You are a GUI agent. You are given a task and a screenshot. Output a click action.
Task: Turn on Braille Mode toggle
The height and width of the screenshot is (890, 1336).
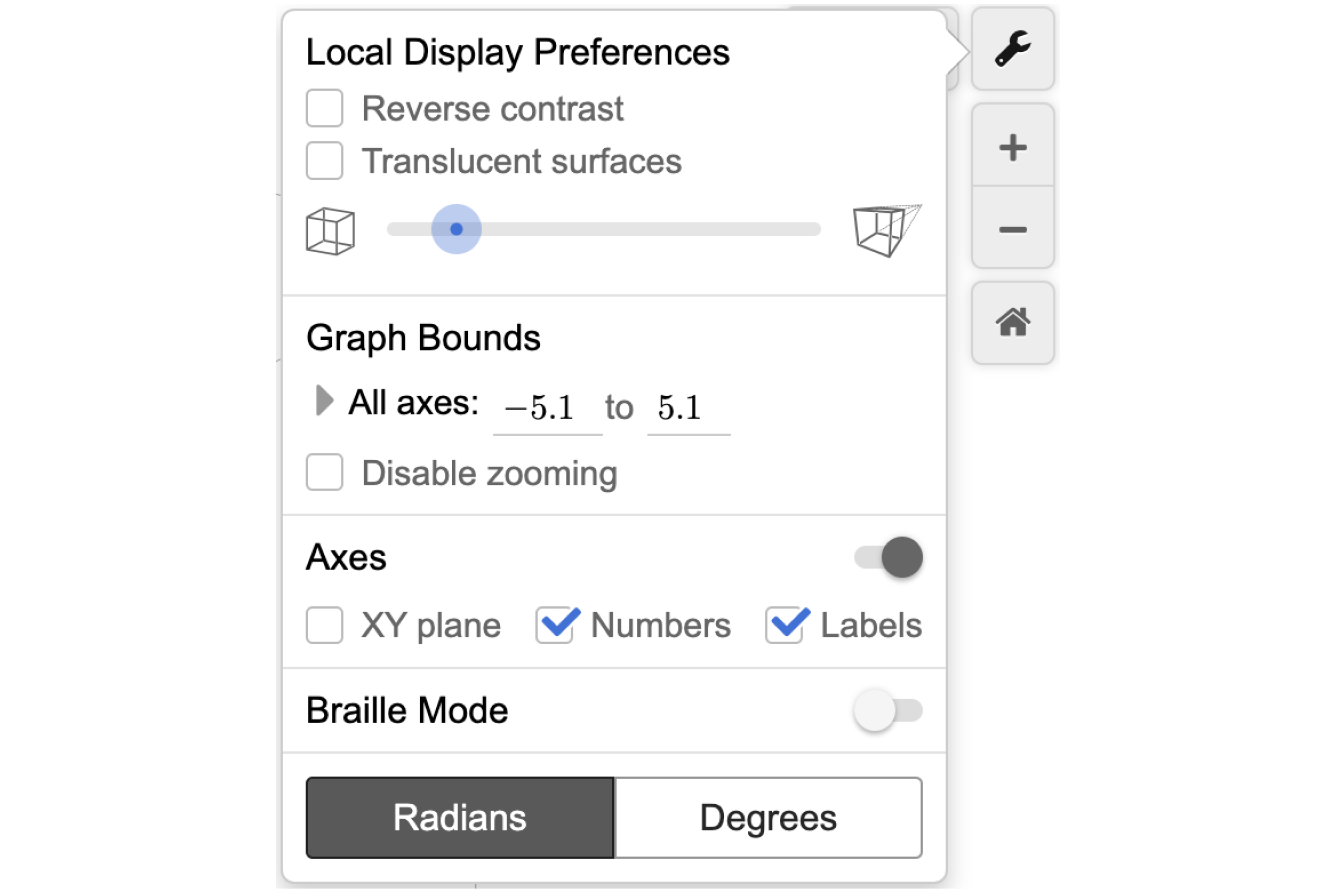887,711
